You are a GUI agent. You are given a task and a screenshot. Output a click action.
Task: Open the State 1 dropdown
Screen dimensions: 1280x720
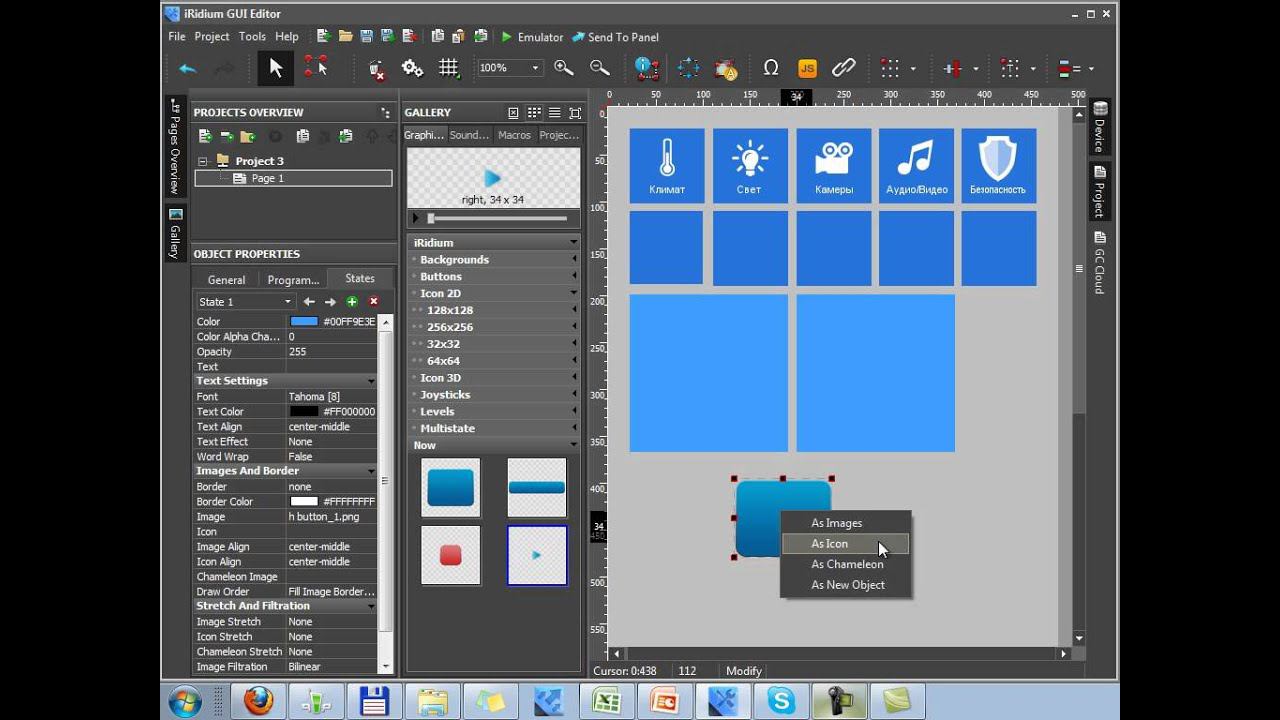tap(245, 302)
